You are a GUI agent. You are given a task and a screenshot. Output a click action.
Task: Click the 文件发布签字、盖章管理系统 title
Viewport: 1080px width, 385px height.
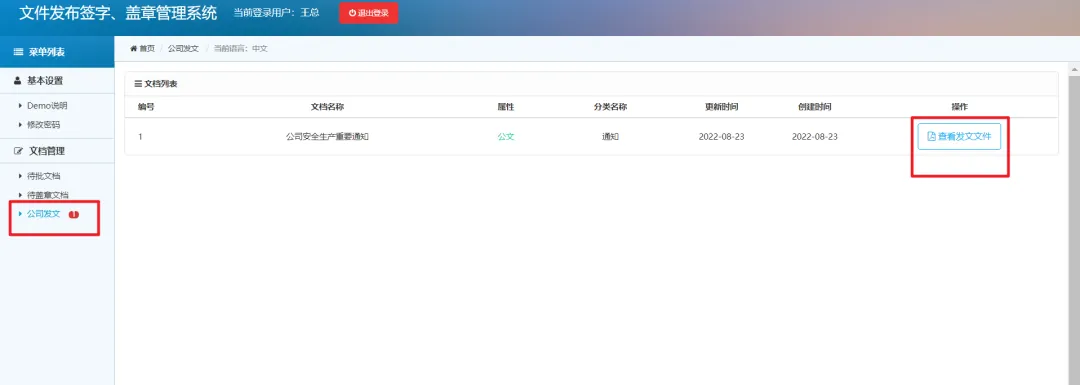(118, 12)
